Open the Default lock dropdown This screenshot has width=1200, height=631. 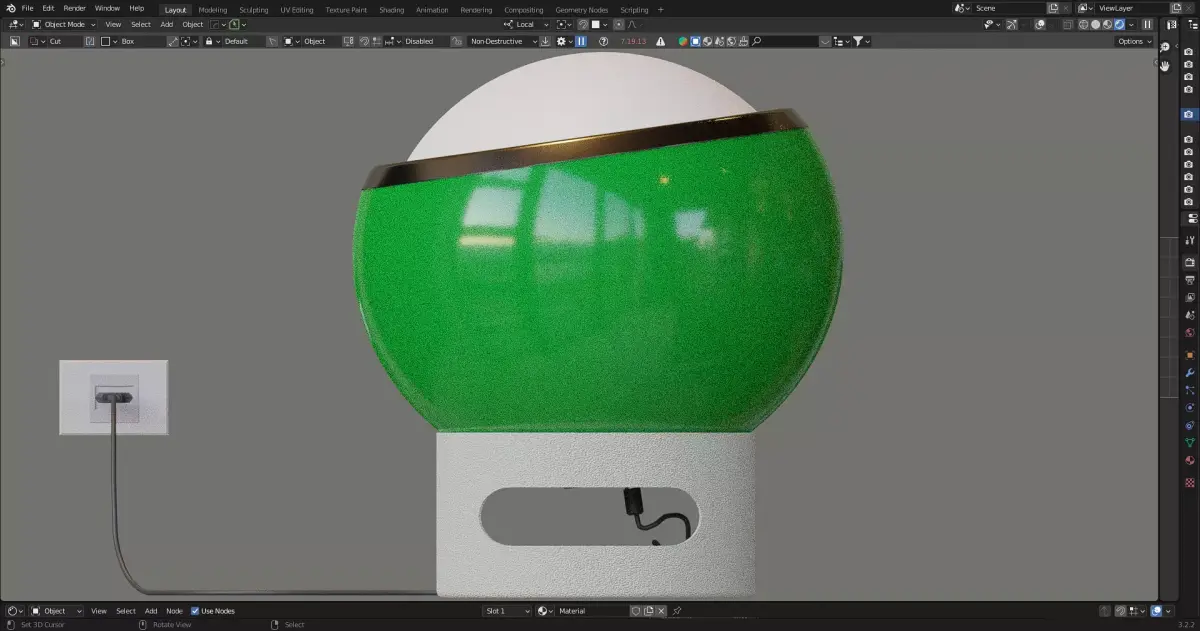(233, 41)
